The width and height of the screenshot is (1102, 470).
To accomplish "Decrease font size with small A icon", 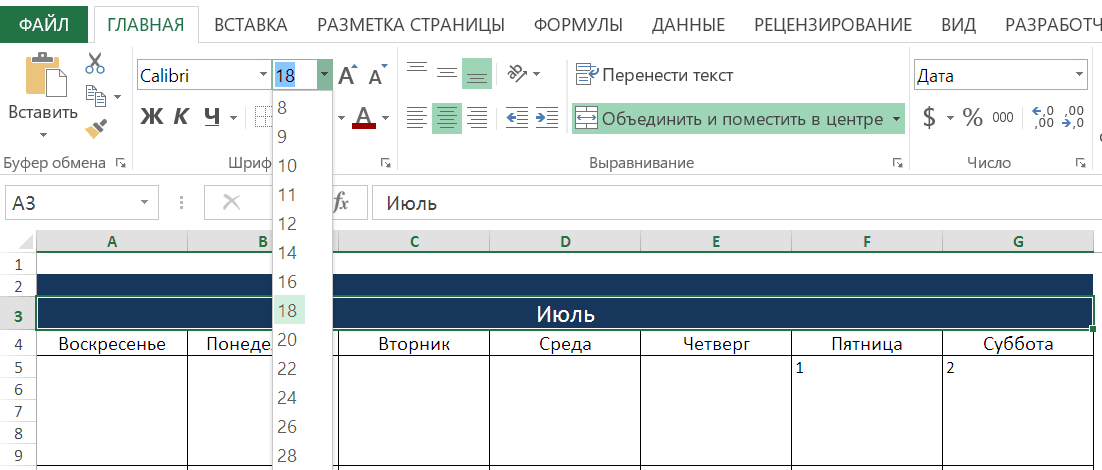I will (377, 75).
